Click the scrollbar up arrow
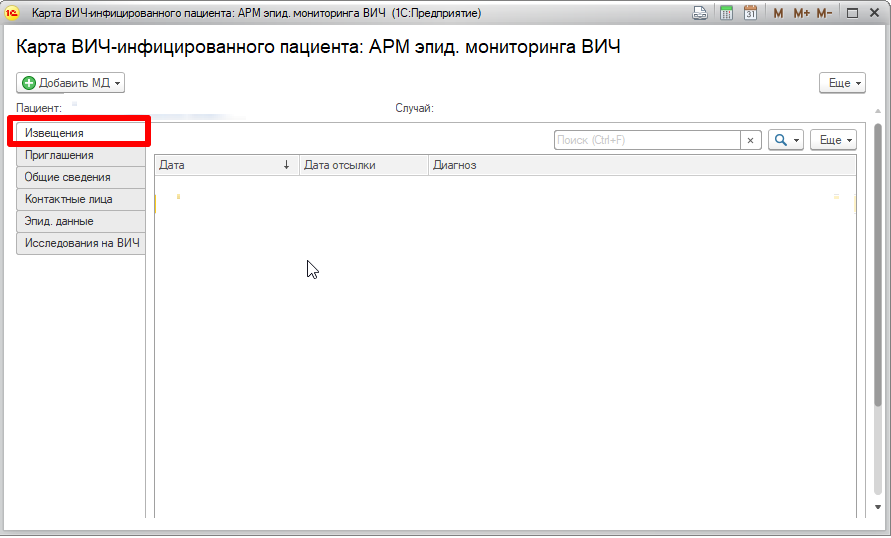 point(878,111)
